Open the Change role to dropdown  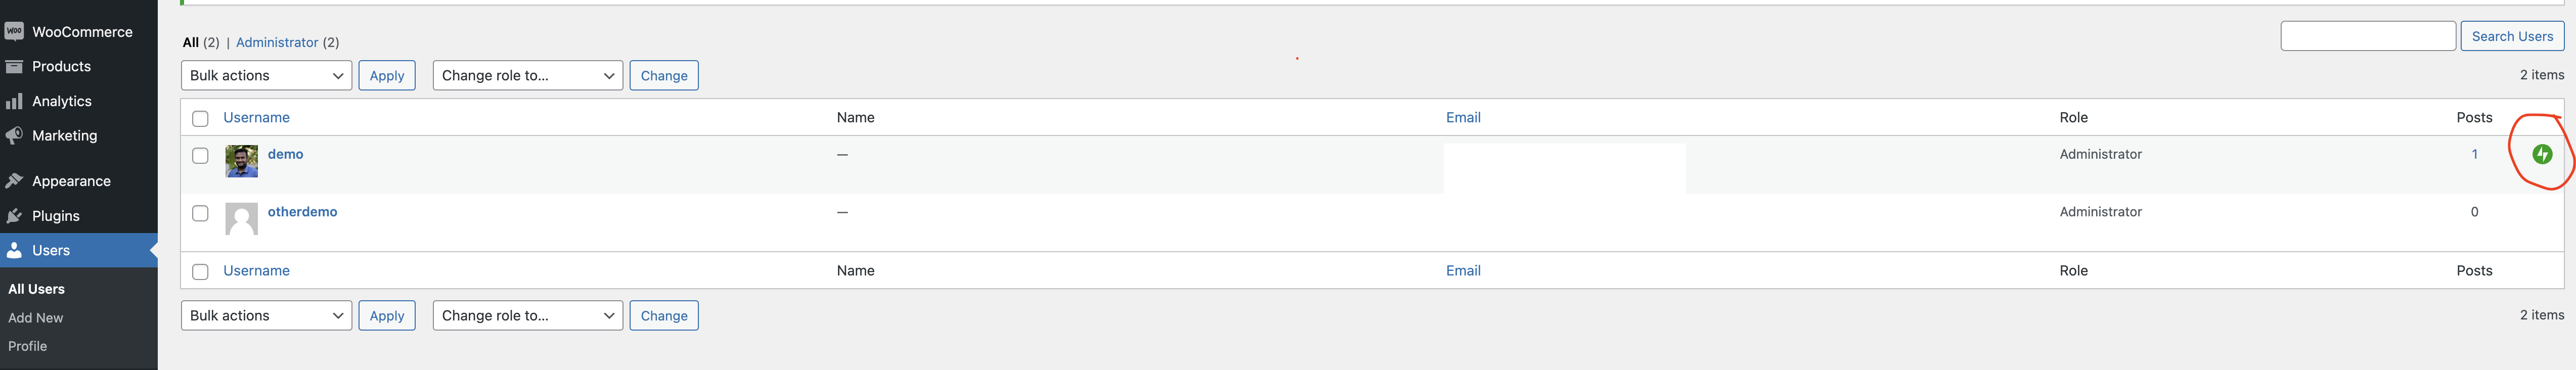(x=527, y=75)
